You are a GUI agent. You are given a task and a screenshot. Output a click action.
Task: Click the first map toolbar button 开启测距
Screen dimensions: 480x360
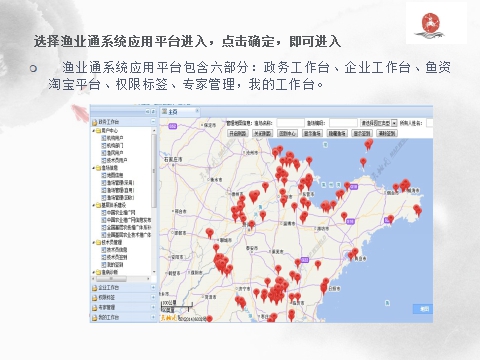pos(238,133)
